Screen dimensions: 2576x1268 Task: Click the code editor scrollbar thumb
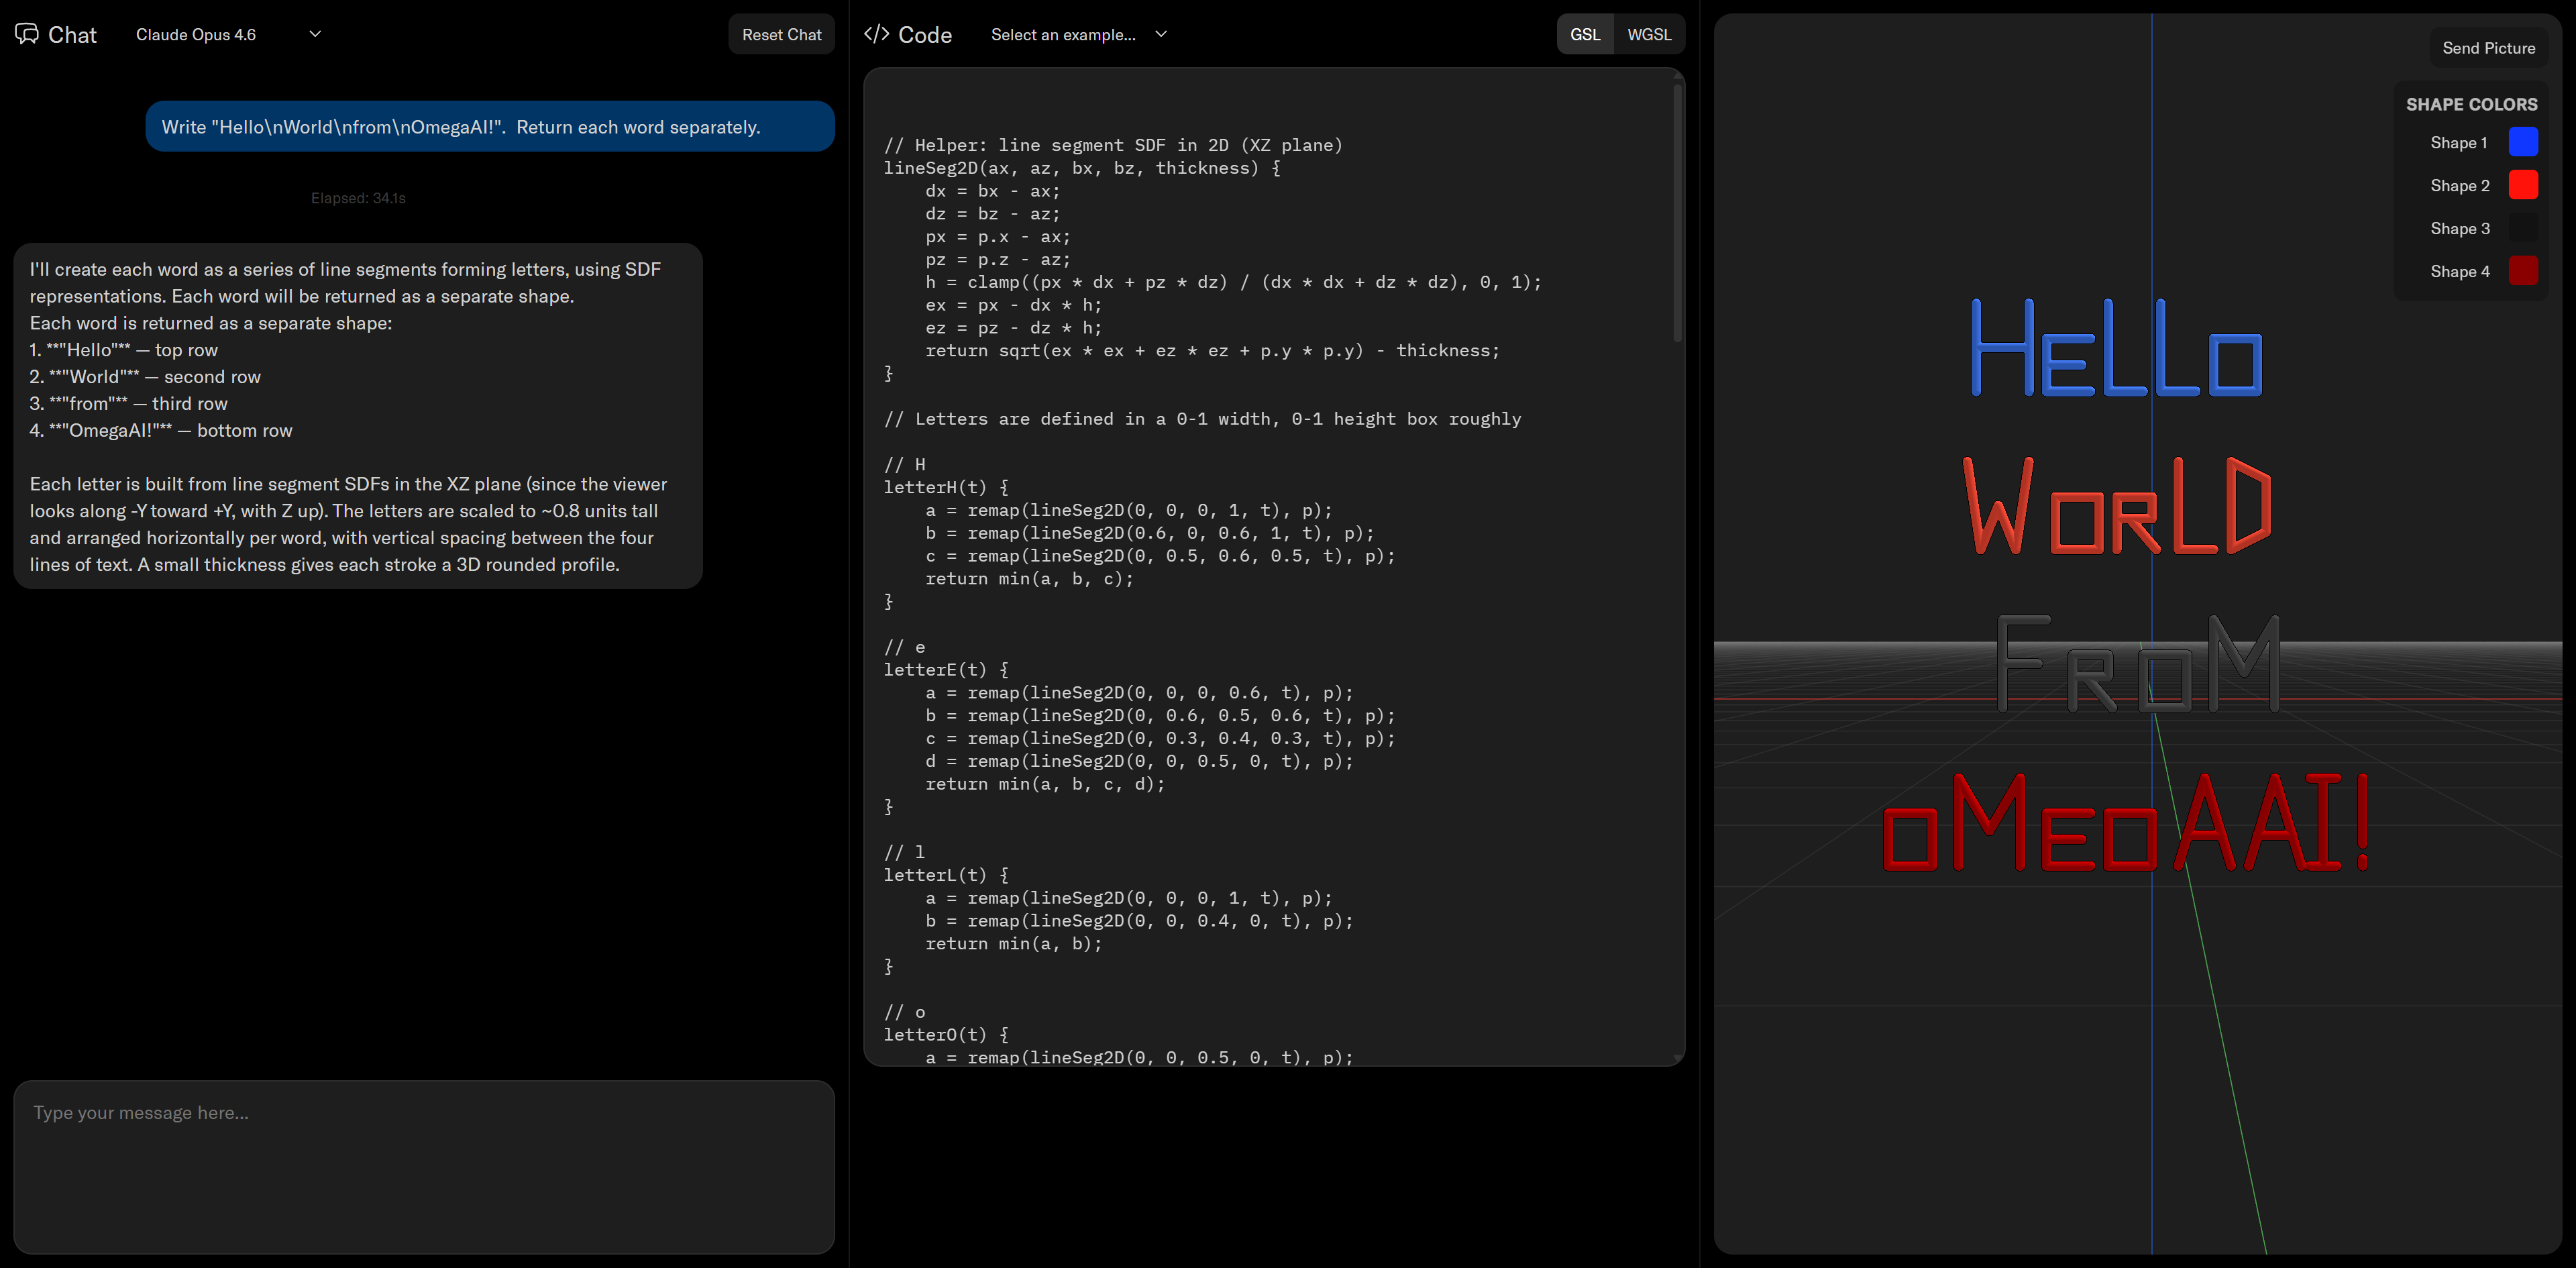pos(1677,212)
